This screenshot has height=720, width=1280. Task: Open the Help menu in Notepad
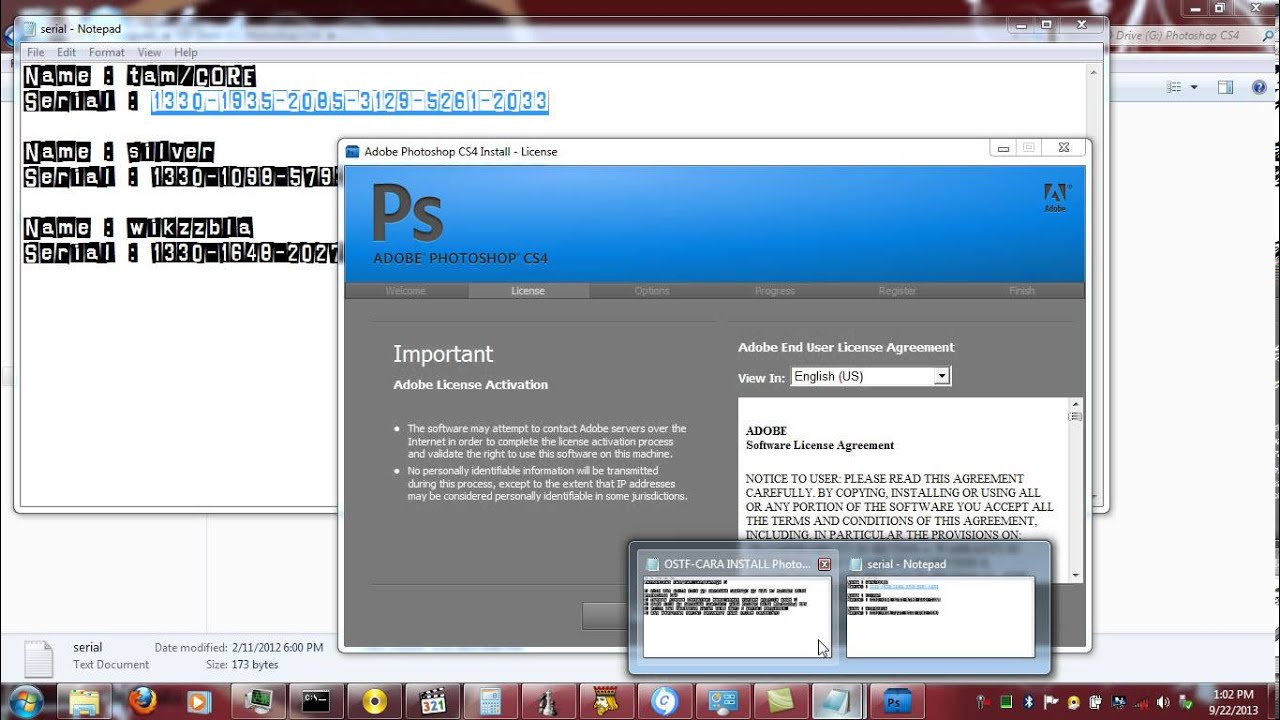[186, 52]
